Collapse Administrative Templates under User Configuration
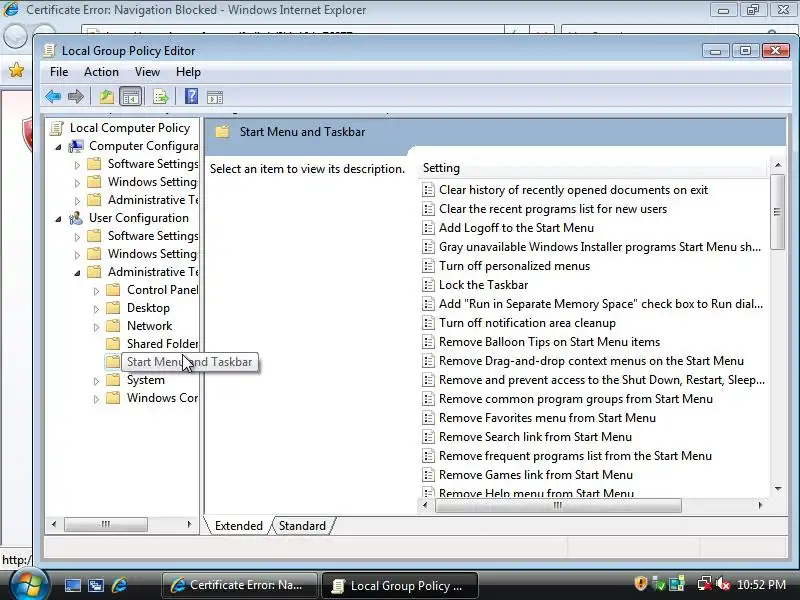Viewport: 800px width, 600px height. pyautogui.click(x=77, y=273)
